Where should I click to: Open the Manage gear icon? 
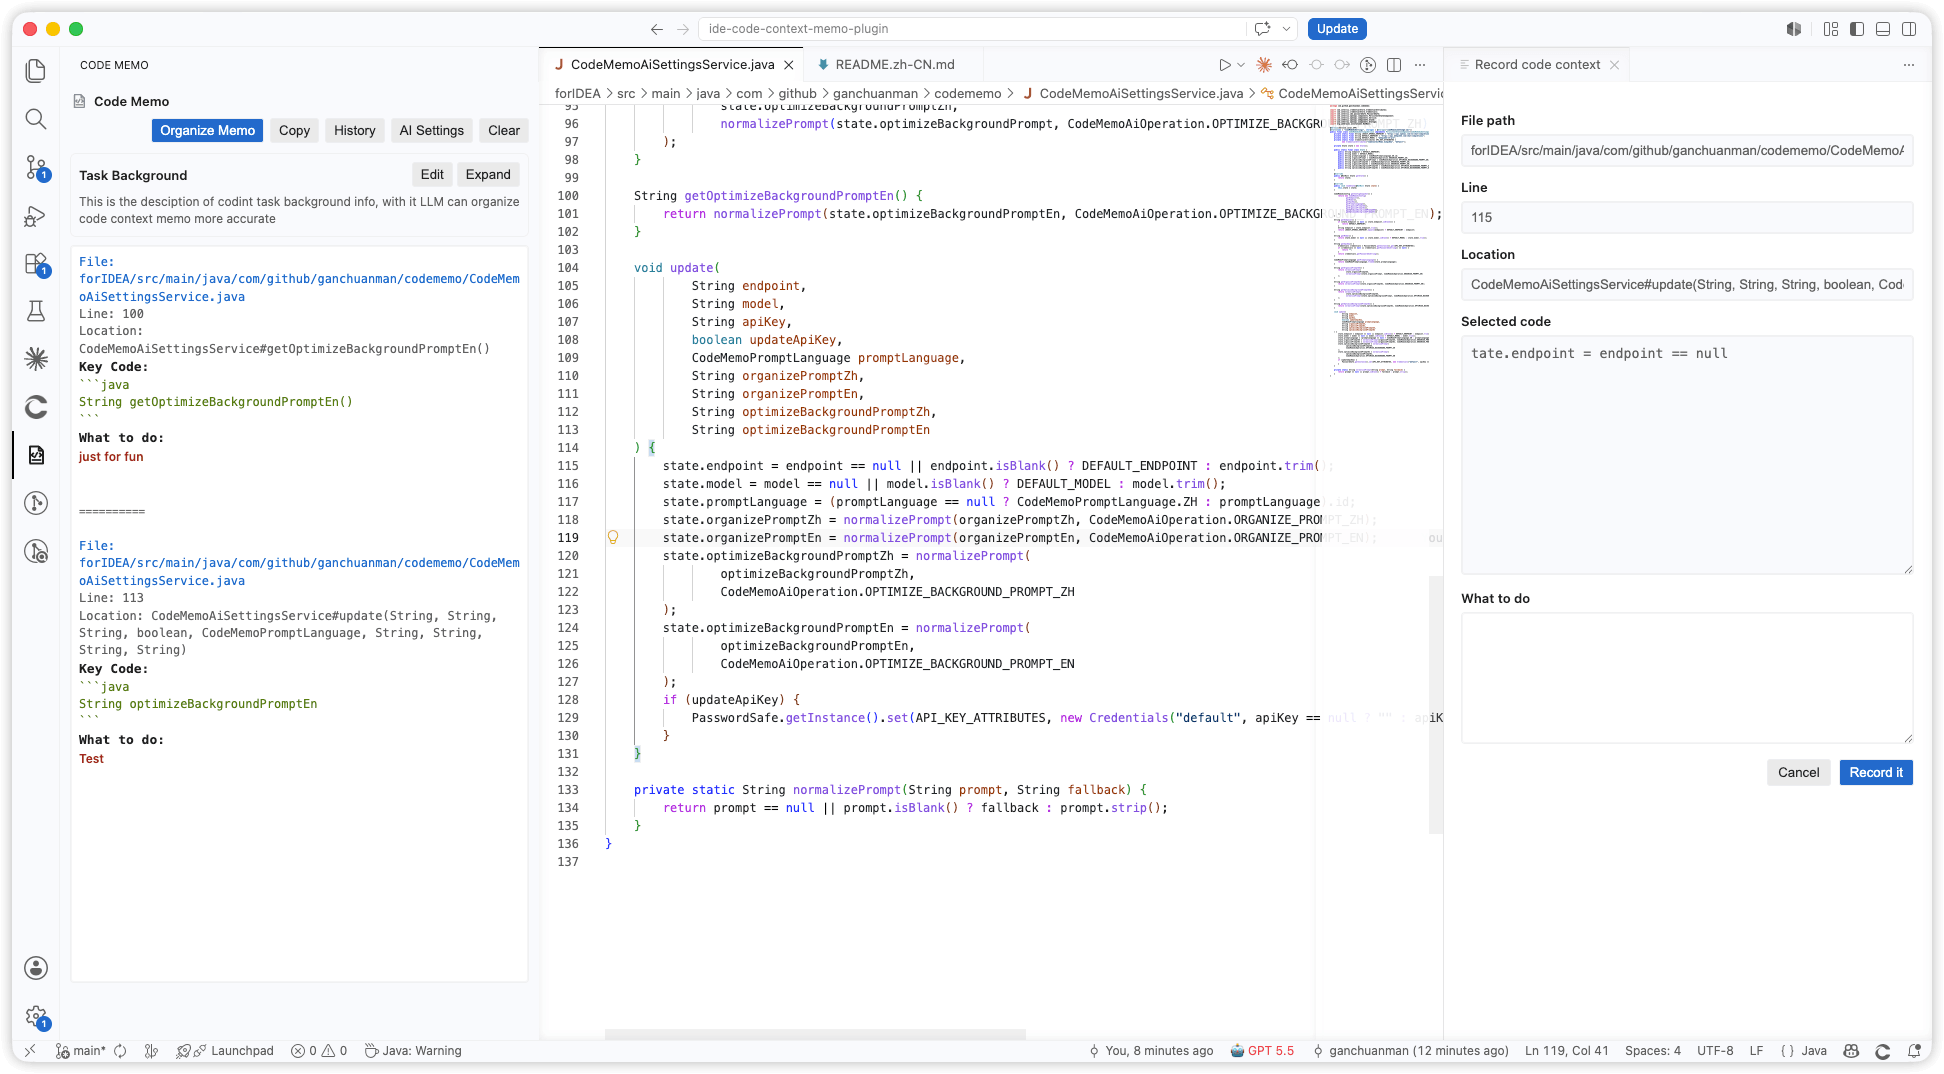(36, 1017)
